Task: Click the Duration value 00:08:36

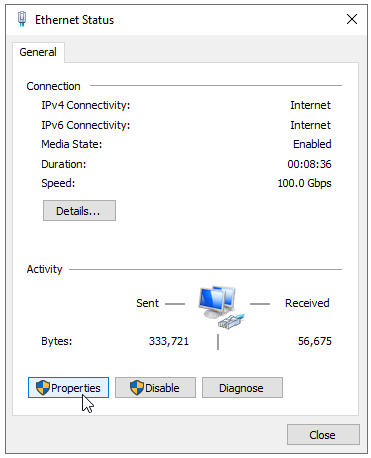Action: 309,164
